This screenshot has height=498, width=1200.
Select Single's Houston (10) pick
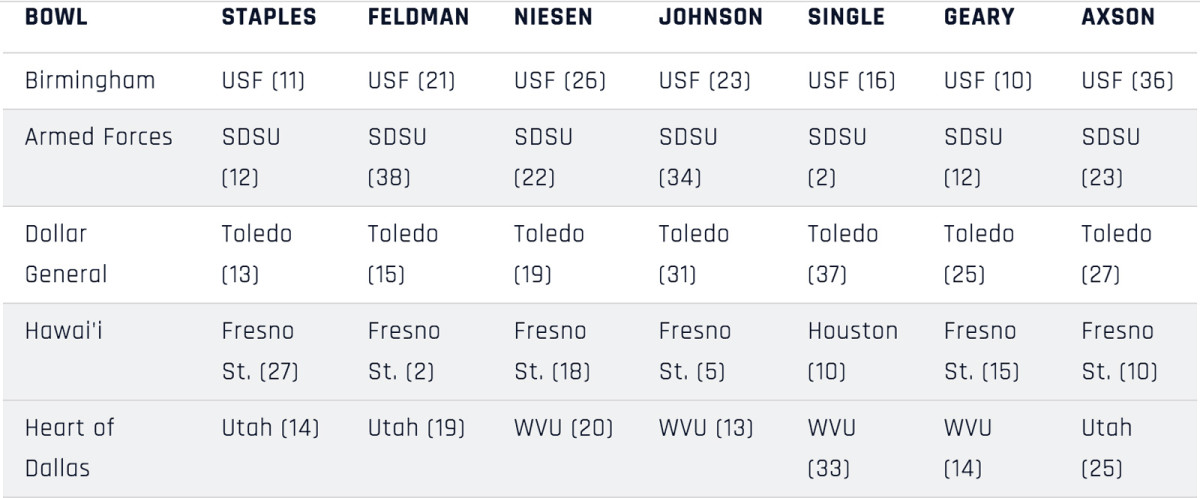[x=852, y=351]
